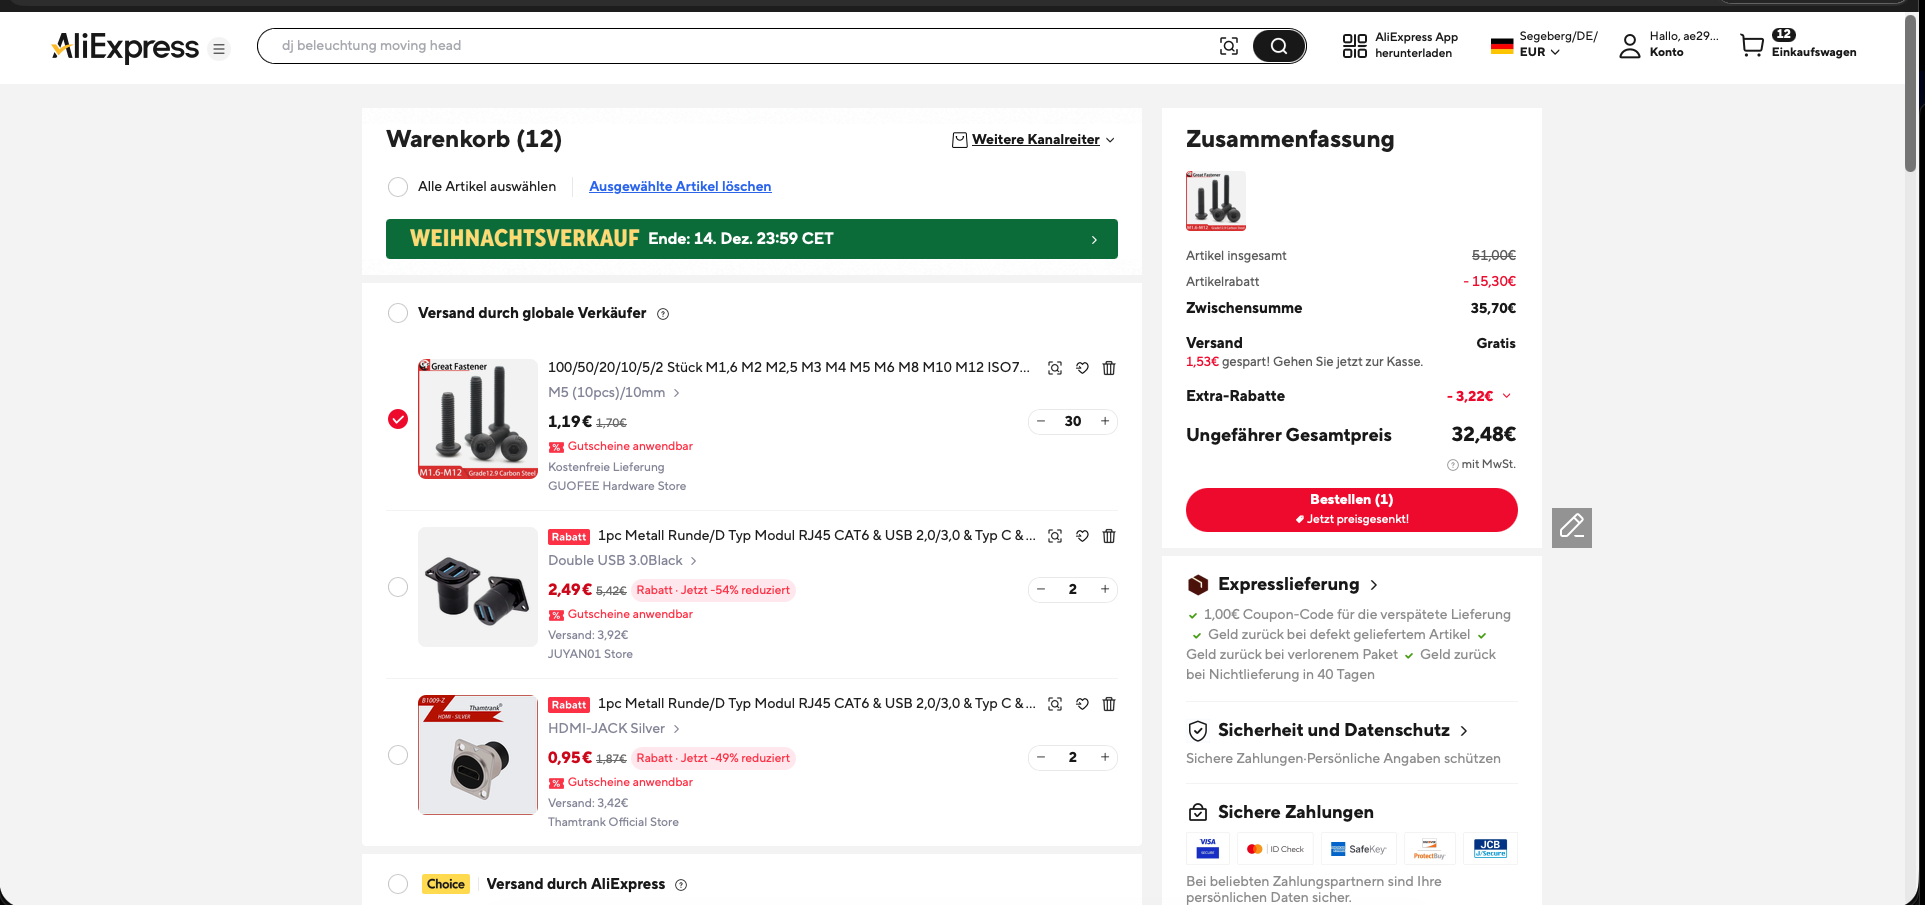Viewport: 1925px width, 905px height.
Task: Click the floating edit feedback icon
Action: coord(1571,527)
